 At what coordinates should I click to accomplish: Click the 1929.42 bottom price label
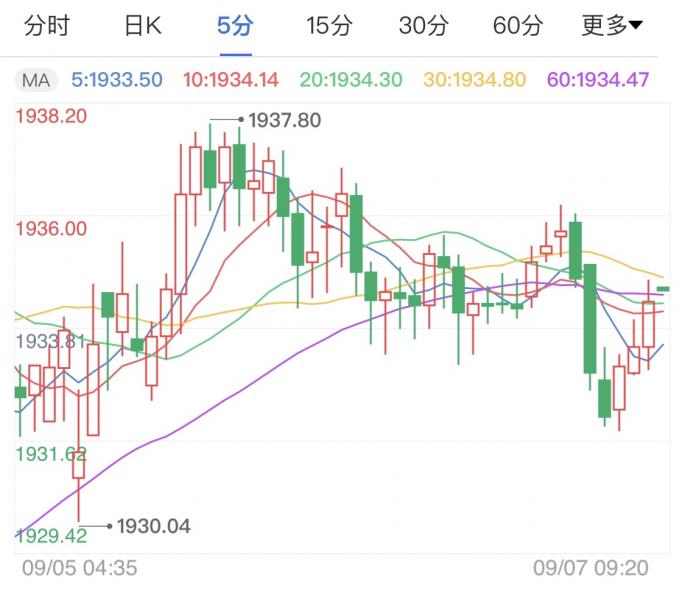pos(51,536)
